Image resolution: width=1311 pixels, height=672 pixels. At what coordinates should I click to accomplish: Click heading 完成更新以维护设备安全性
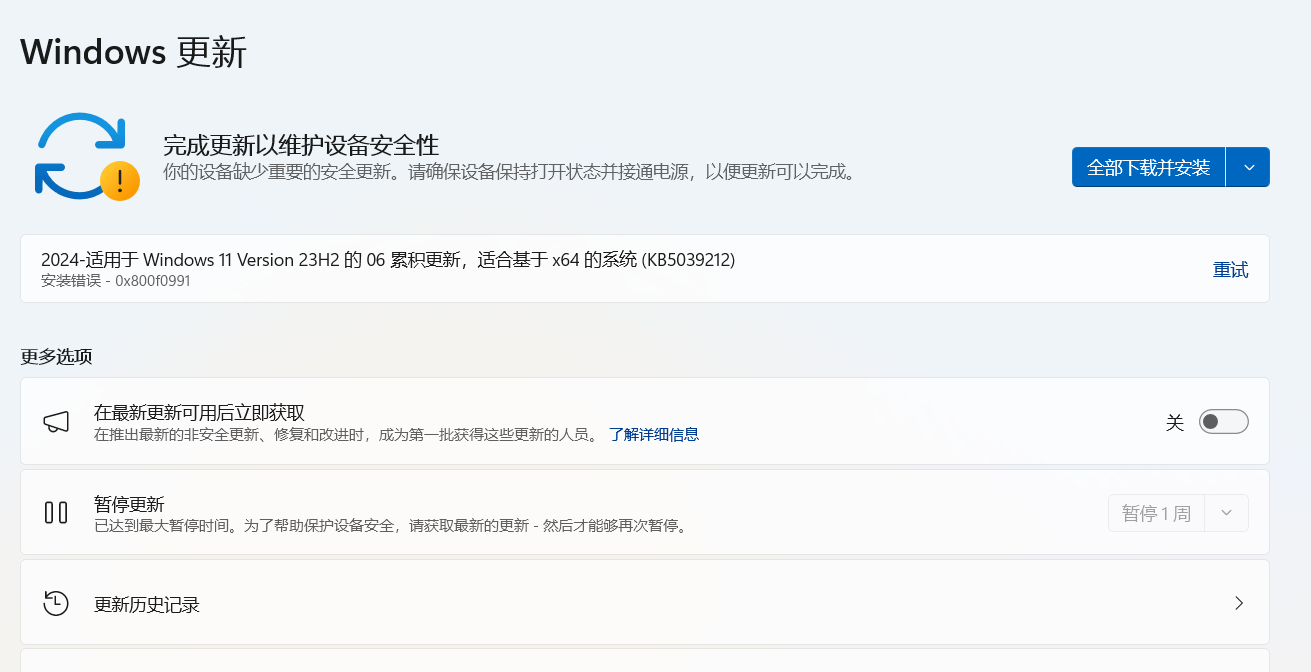(x=301, y=145)
